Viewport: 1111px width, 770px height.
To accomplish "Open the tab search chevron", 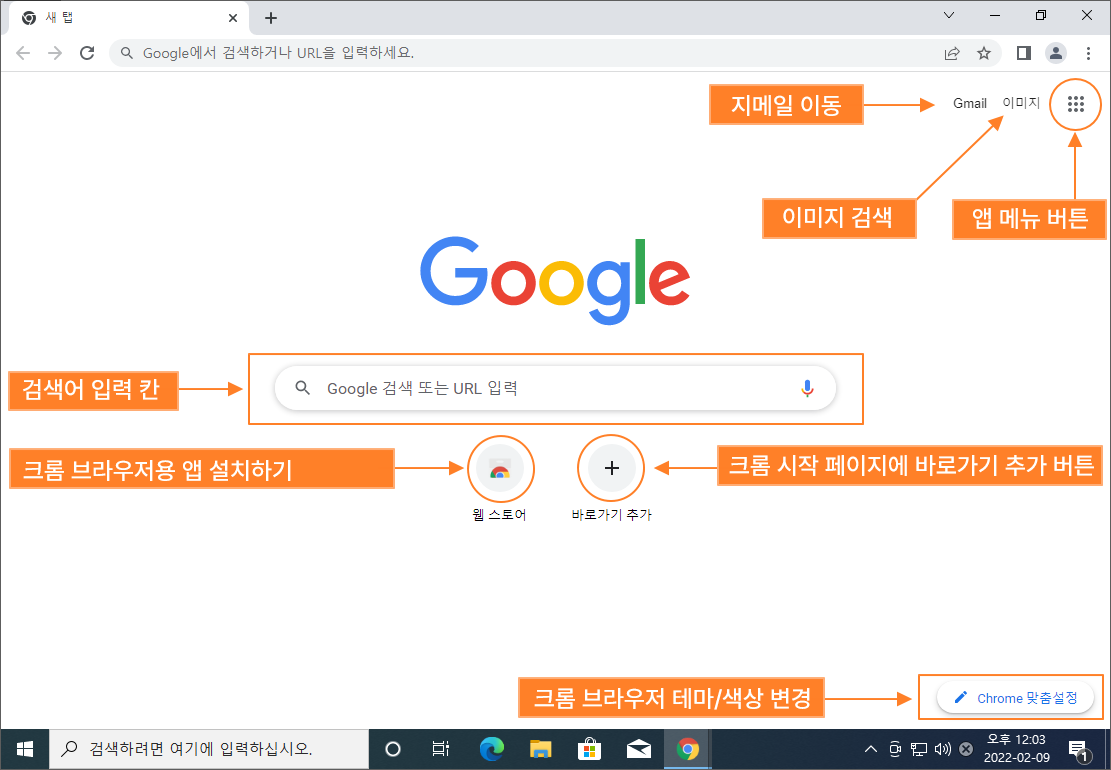I will click(x=949, y=16).
